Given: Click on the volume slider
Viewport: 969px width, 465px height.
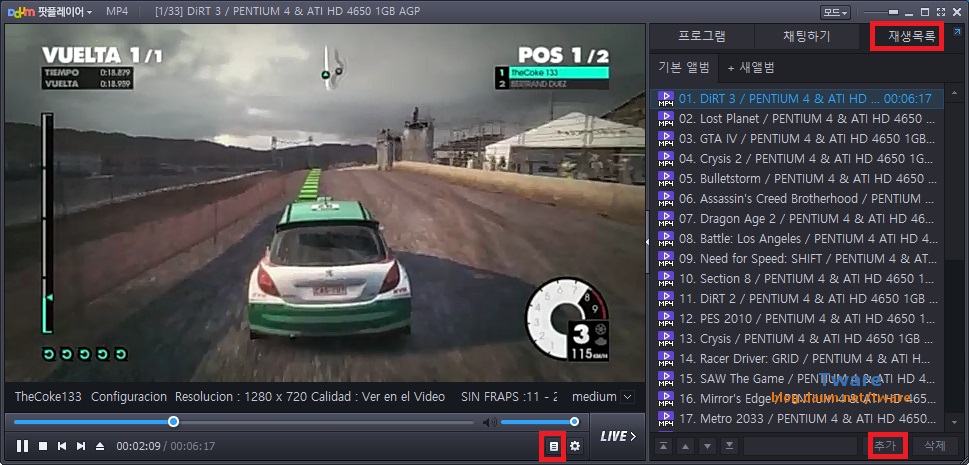Looking at the screenshot, I should (538, 422).
